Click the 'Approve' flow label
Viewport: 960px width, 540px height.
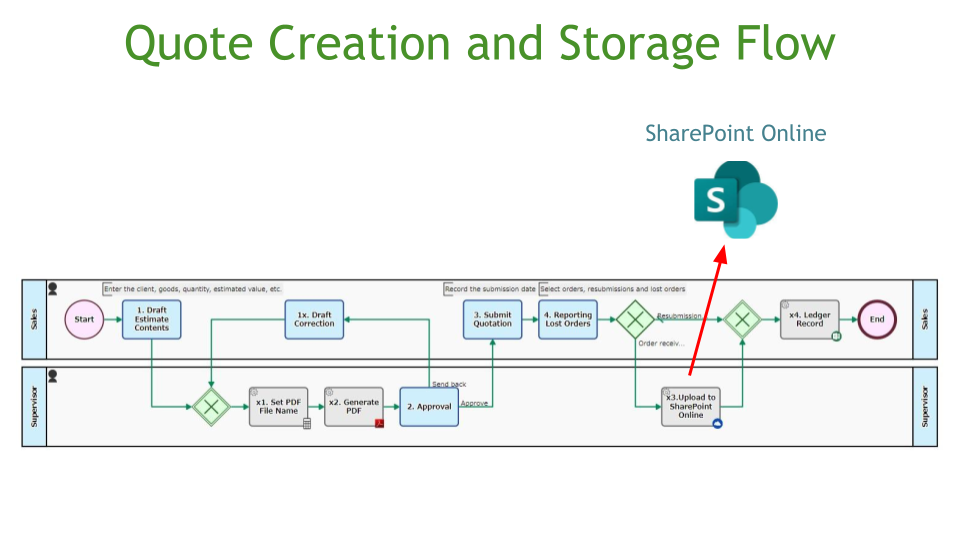pyautogui.click(x=474, y=403)
